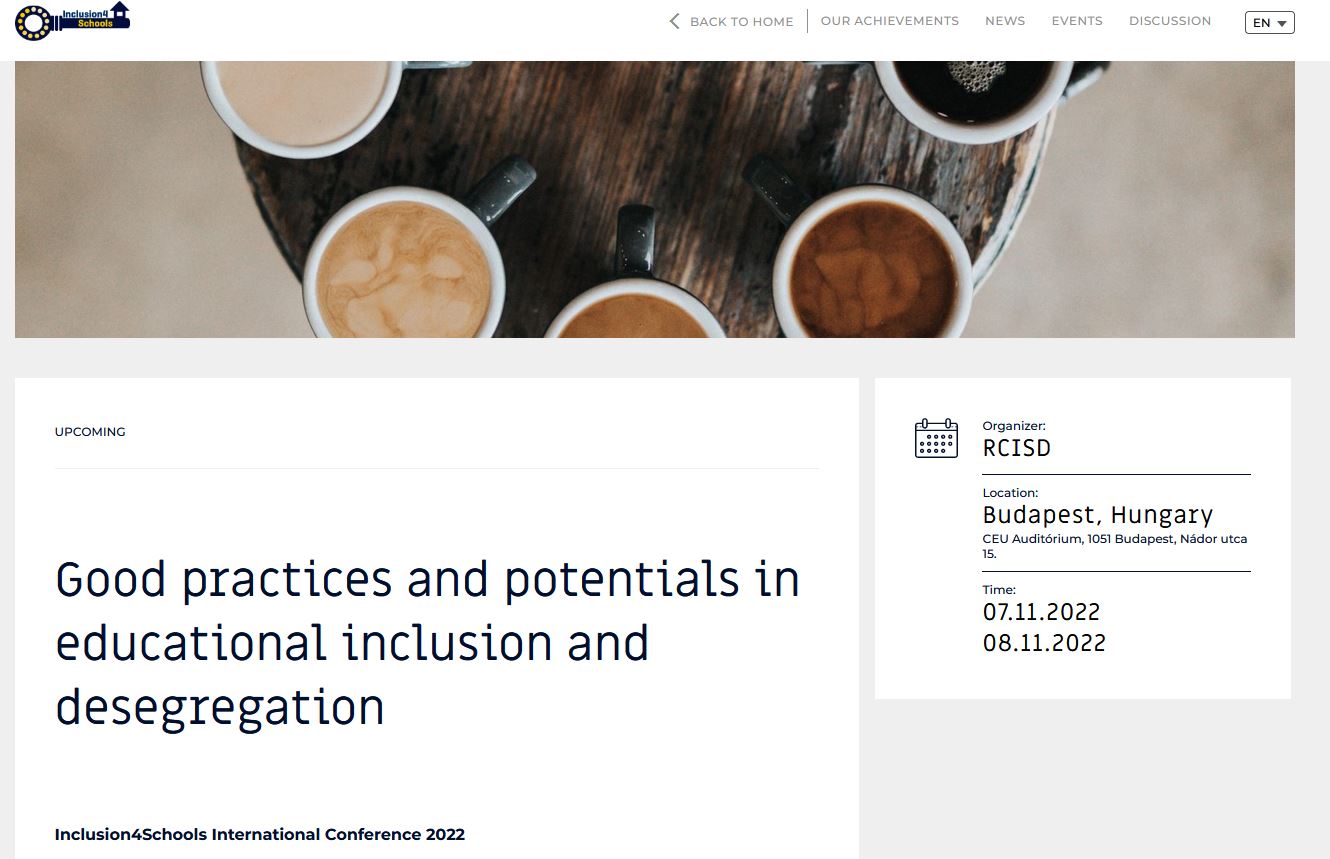The image size is (1330, 859).
Task: Click the Location: label
Action: (x=1011, y=493)
